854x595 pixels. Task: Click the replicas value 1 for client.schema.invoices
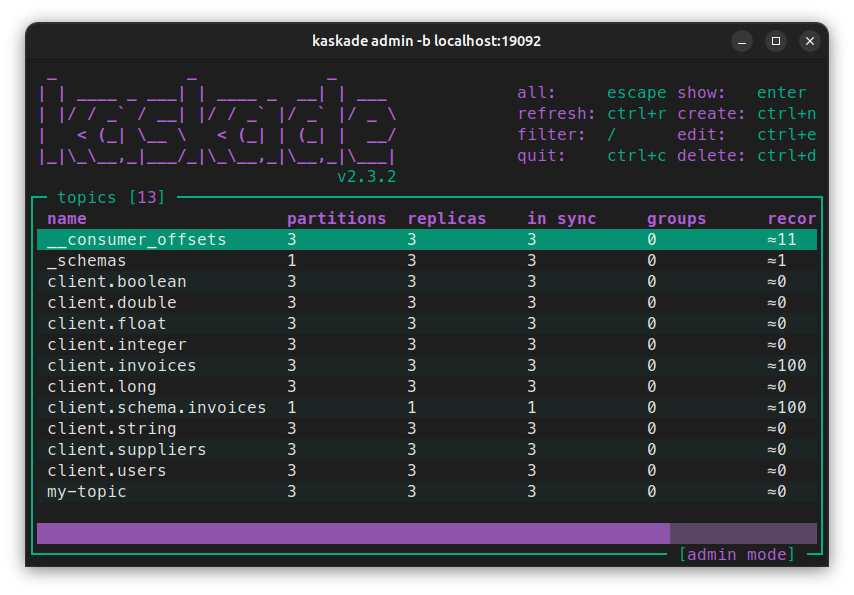(x=412, y=408)
